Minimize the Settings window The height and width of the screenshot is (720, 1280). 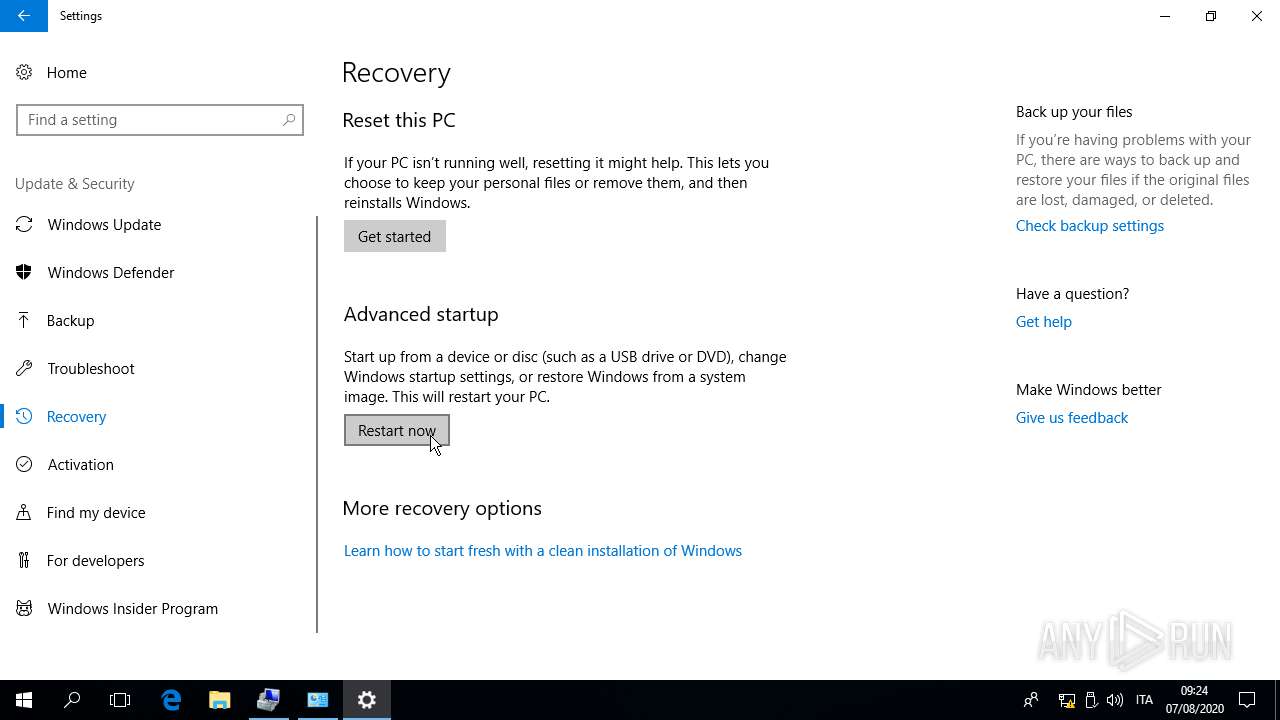click(x=1165, y=16)
